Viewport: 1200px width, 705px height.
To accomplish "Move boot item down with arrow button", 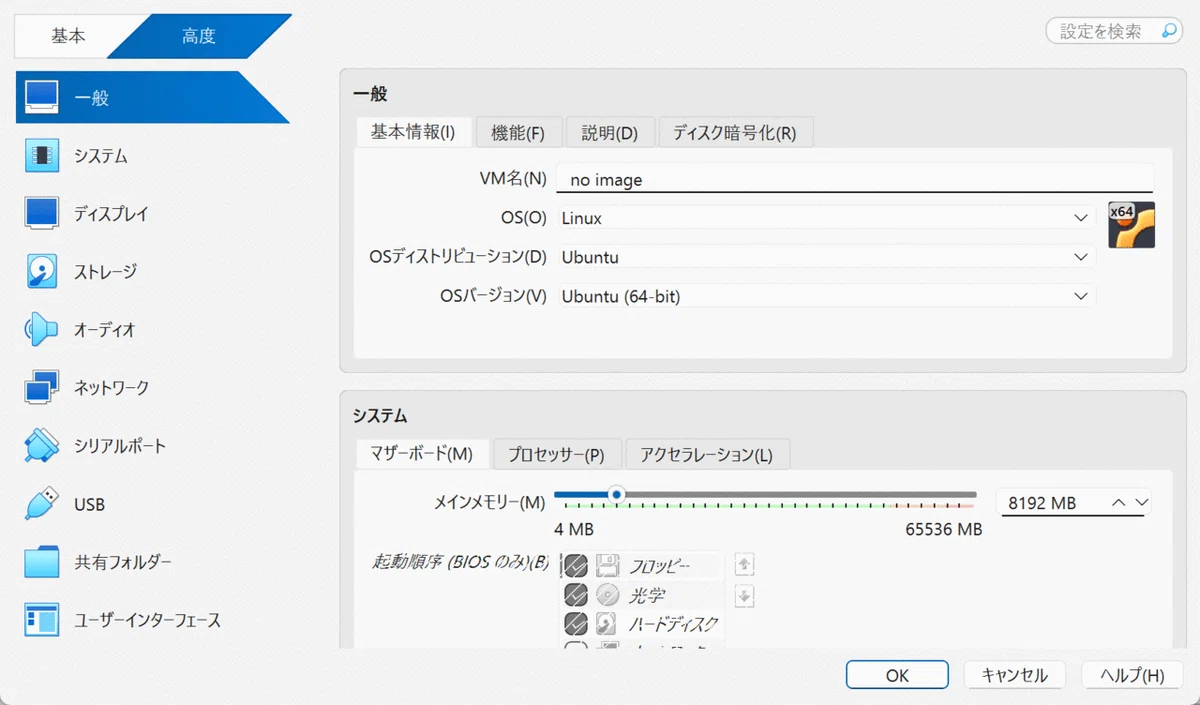I will tap(743, 597).
